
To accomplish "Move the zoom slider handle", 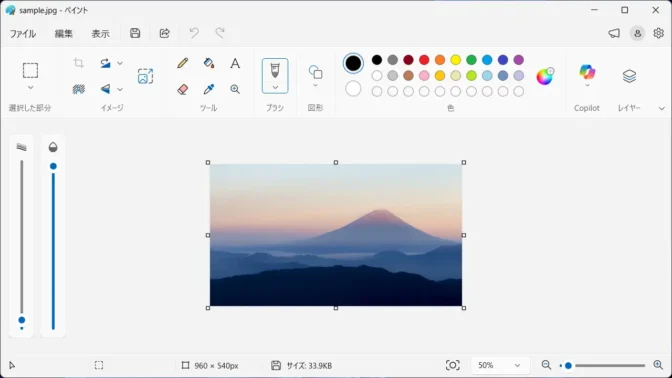I will click(568, 366).
